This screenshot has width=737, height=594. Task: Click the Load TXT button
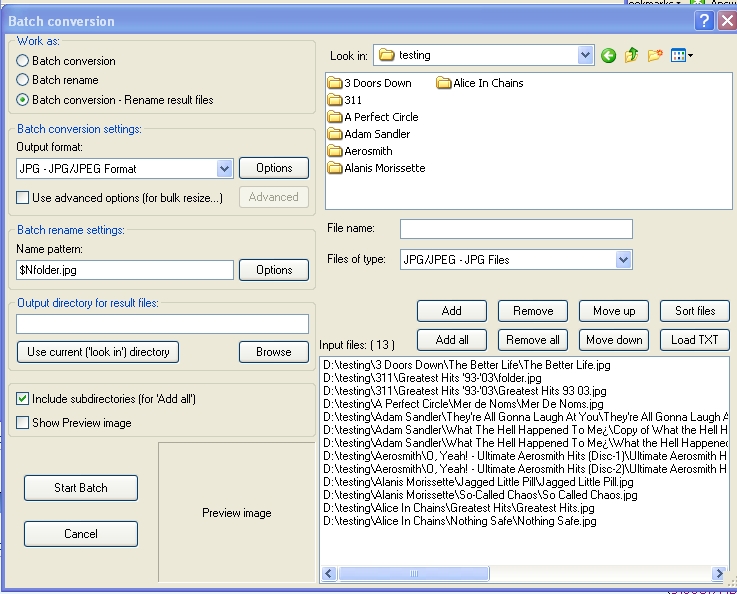click(x=695, y=340)
